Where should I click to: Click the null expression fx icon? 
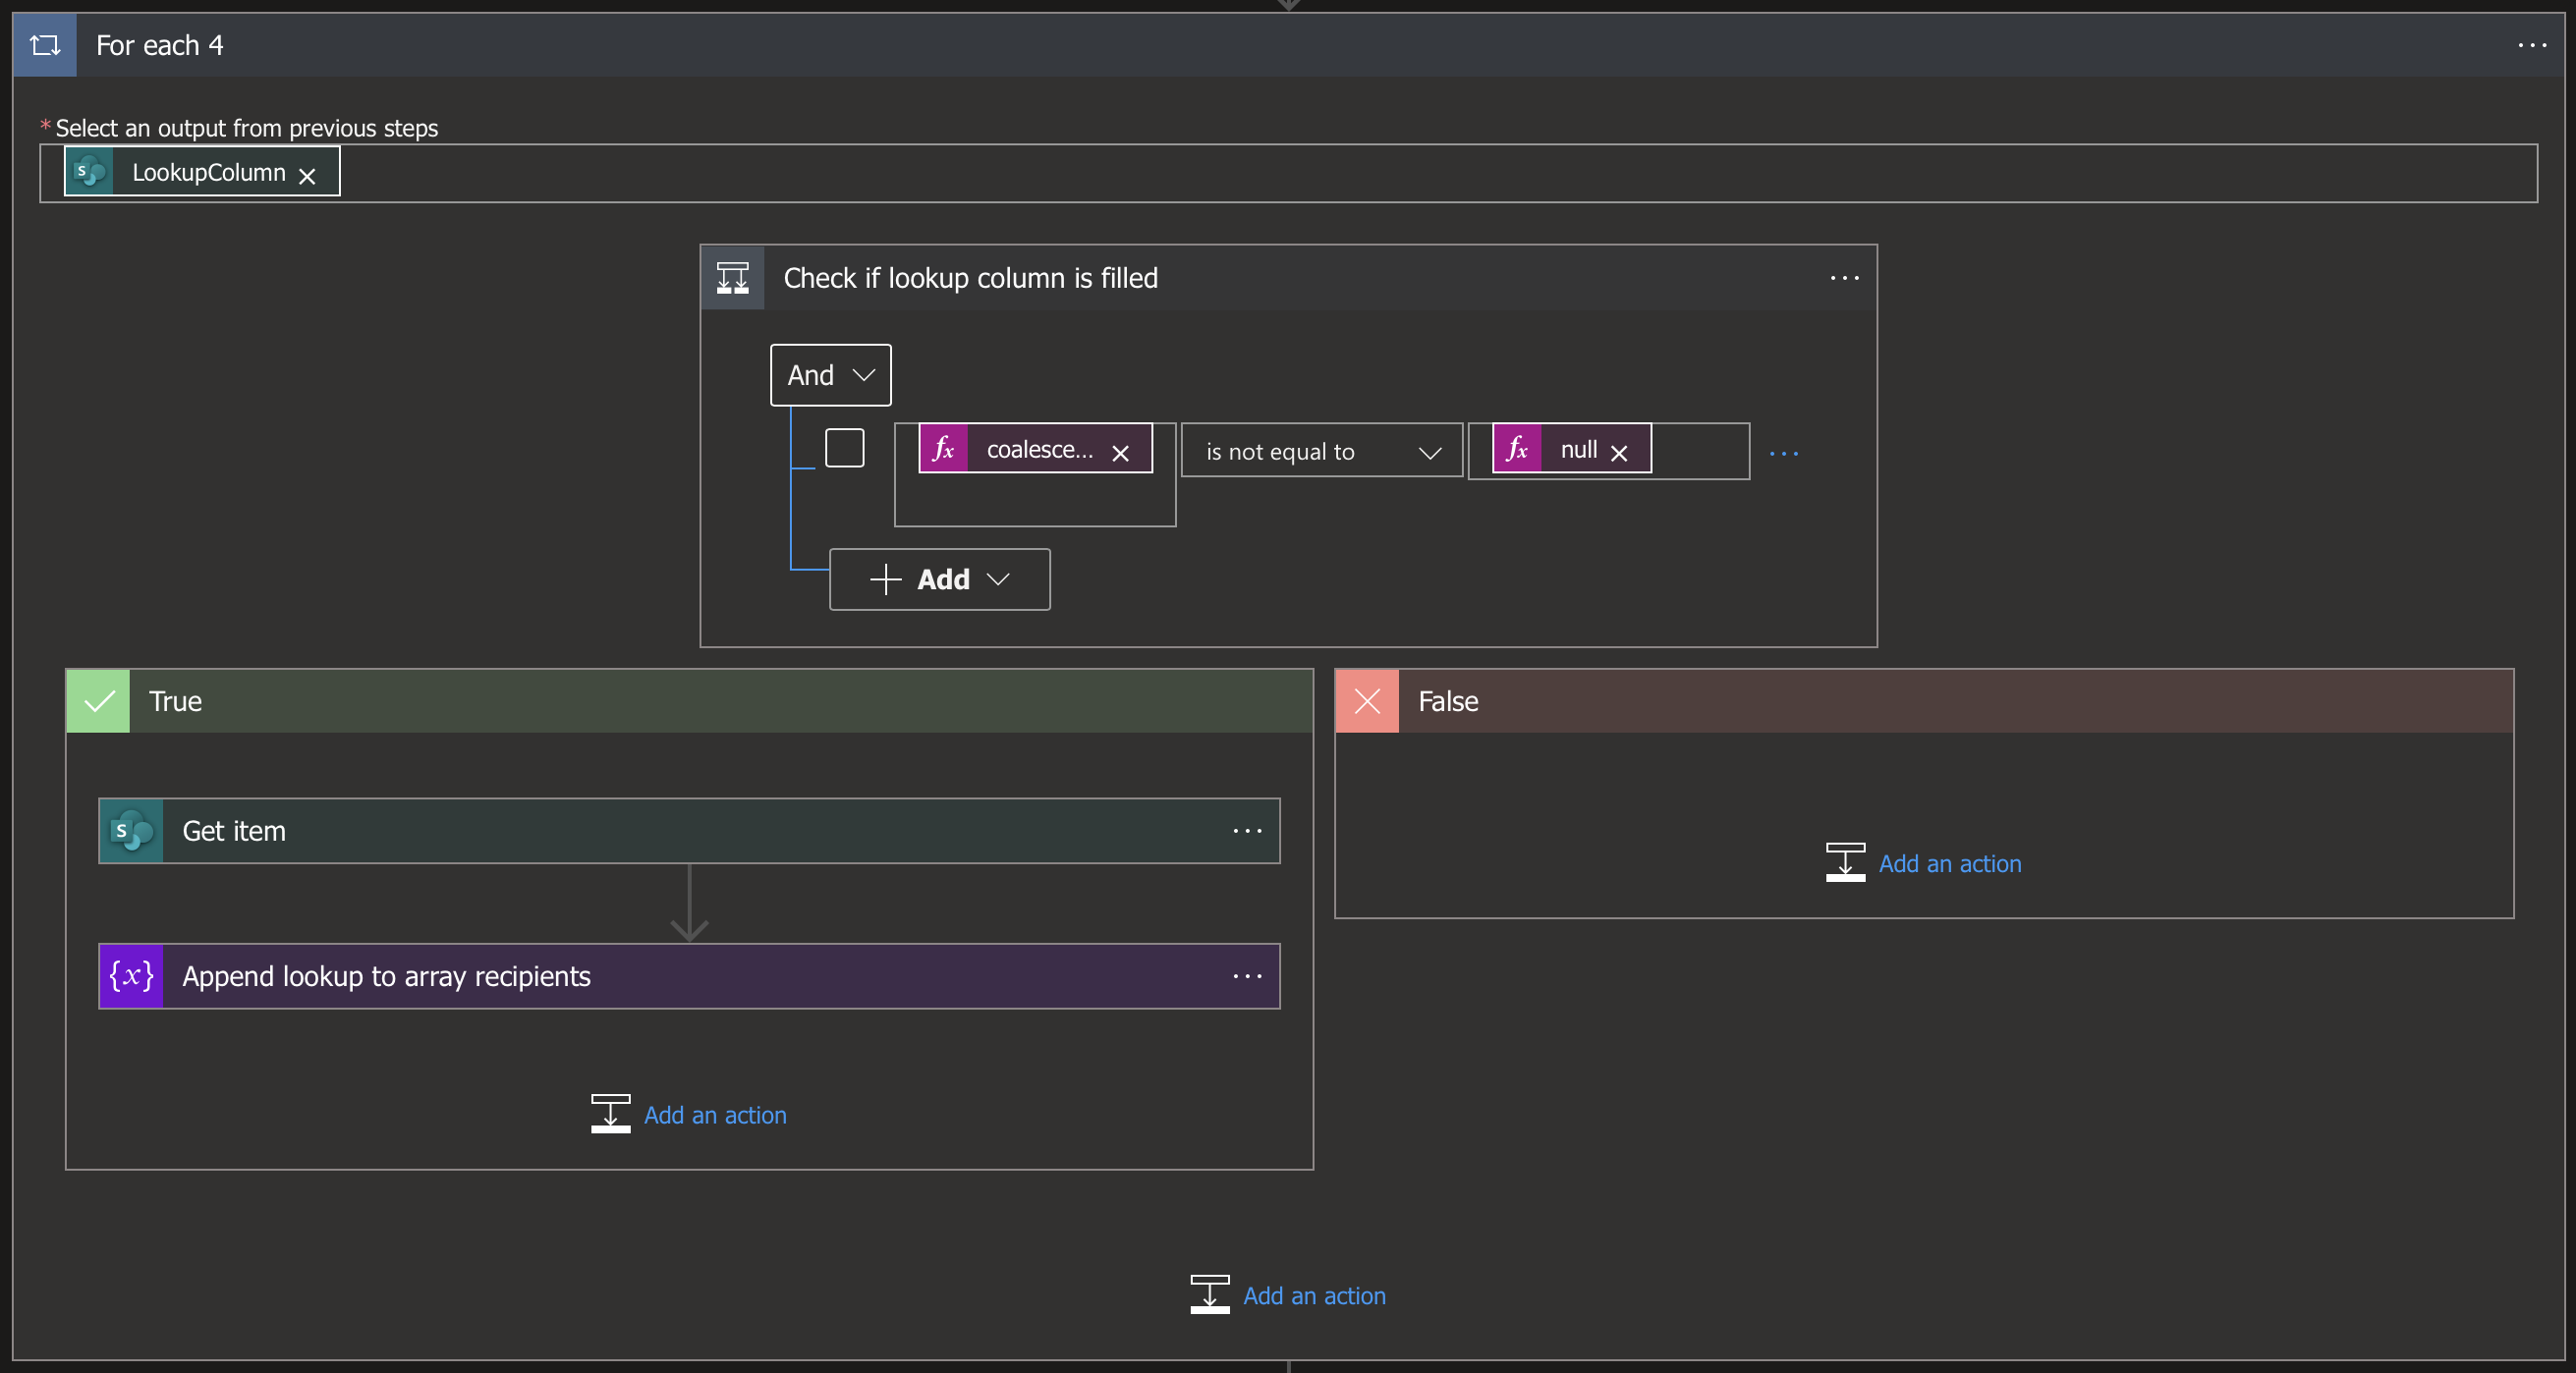tap(1517, 449)
